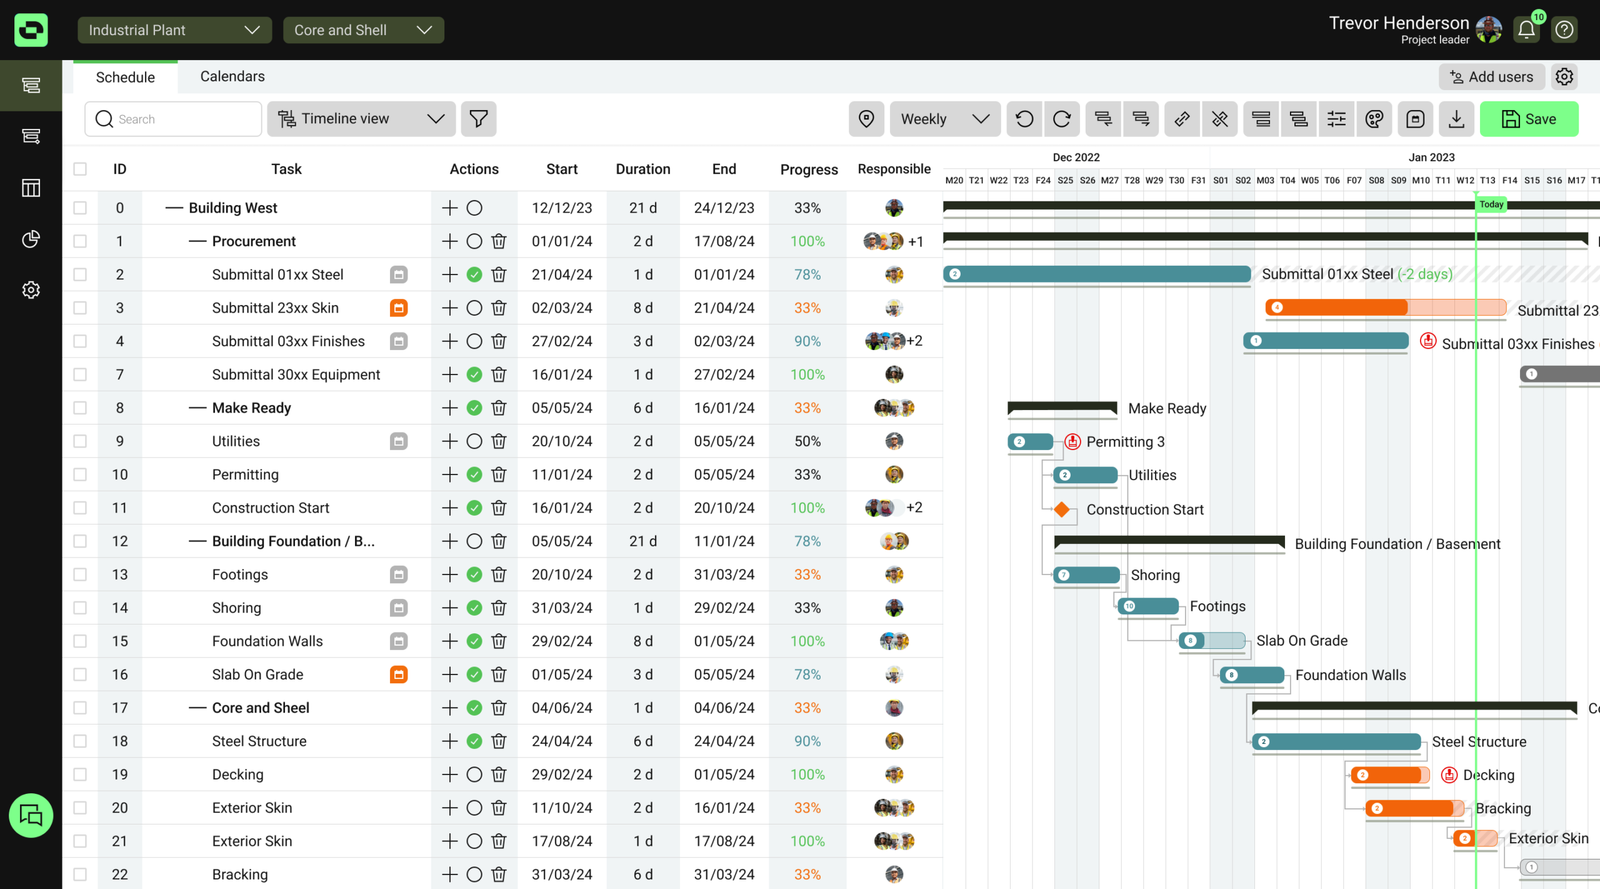Screen dimensions: 1600x889
Task: Tick the checkbox for Core and Sheel row
Action: coord(80,708)
